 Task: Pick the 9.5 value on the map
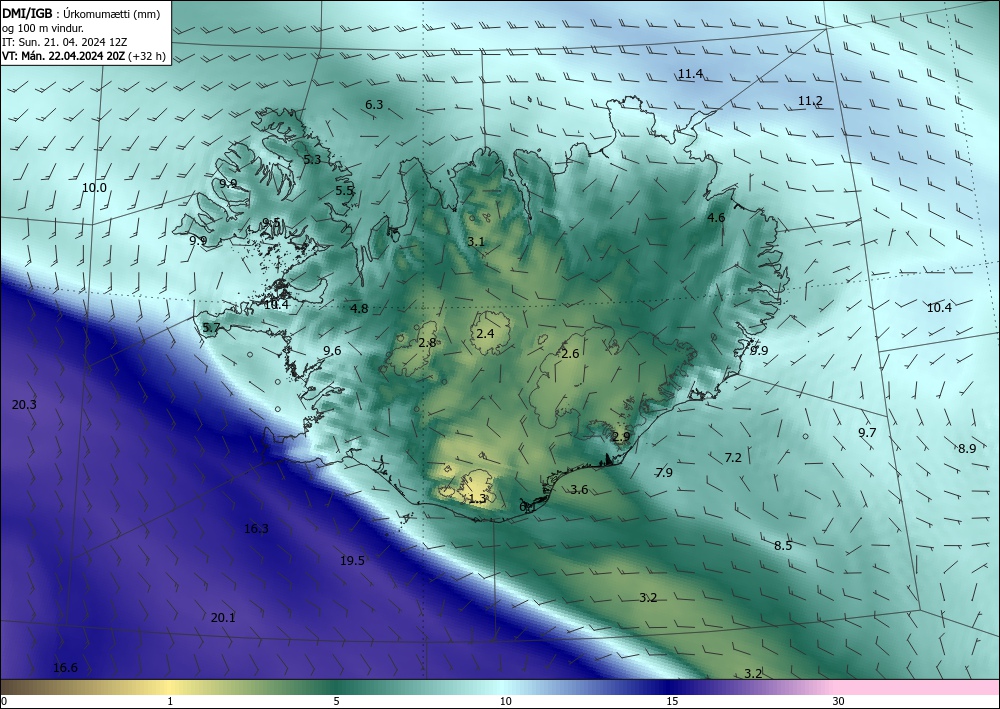click(272, 223)
